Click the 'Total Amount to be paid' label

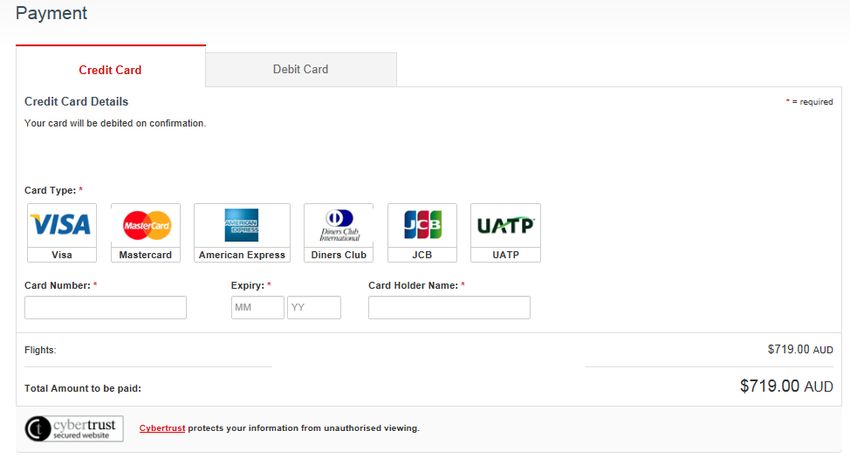click(x=82, y=389)
